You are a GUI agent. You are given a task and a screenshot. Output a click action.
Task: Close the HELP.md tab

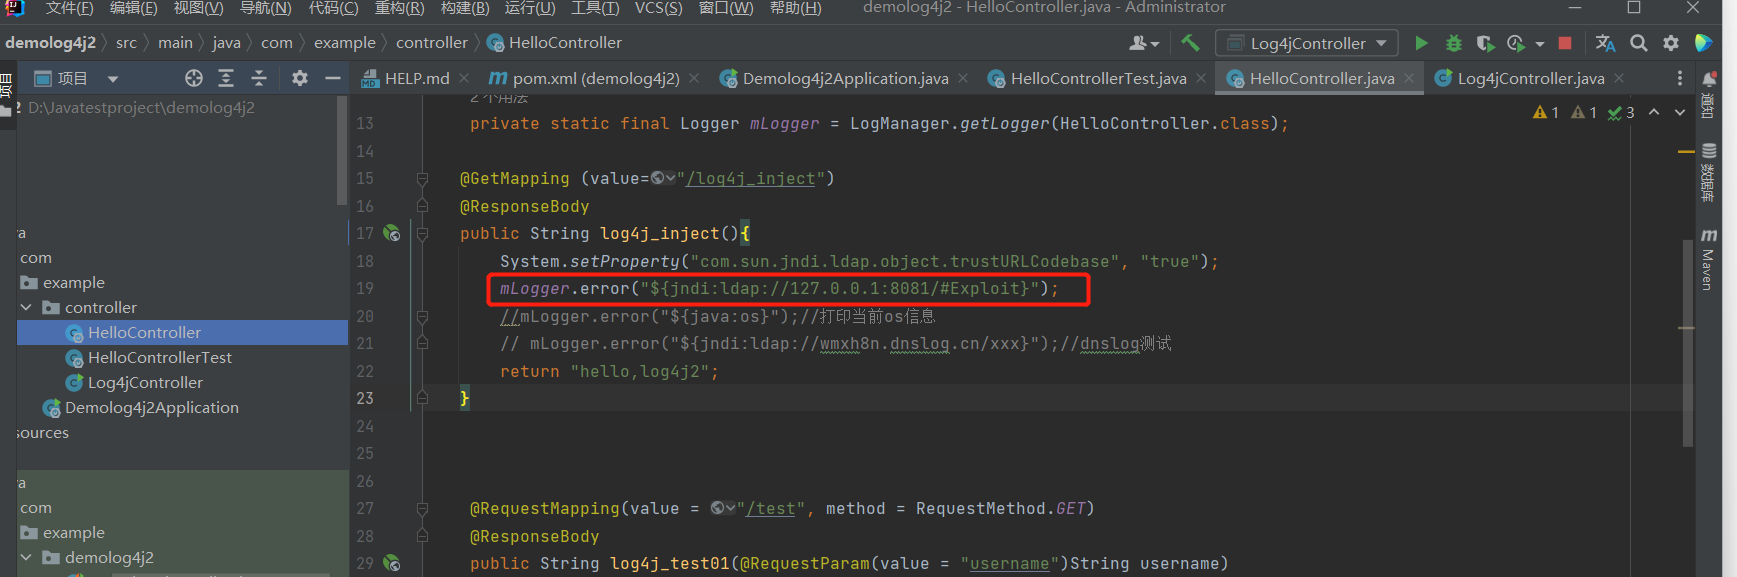[464, 78]
